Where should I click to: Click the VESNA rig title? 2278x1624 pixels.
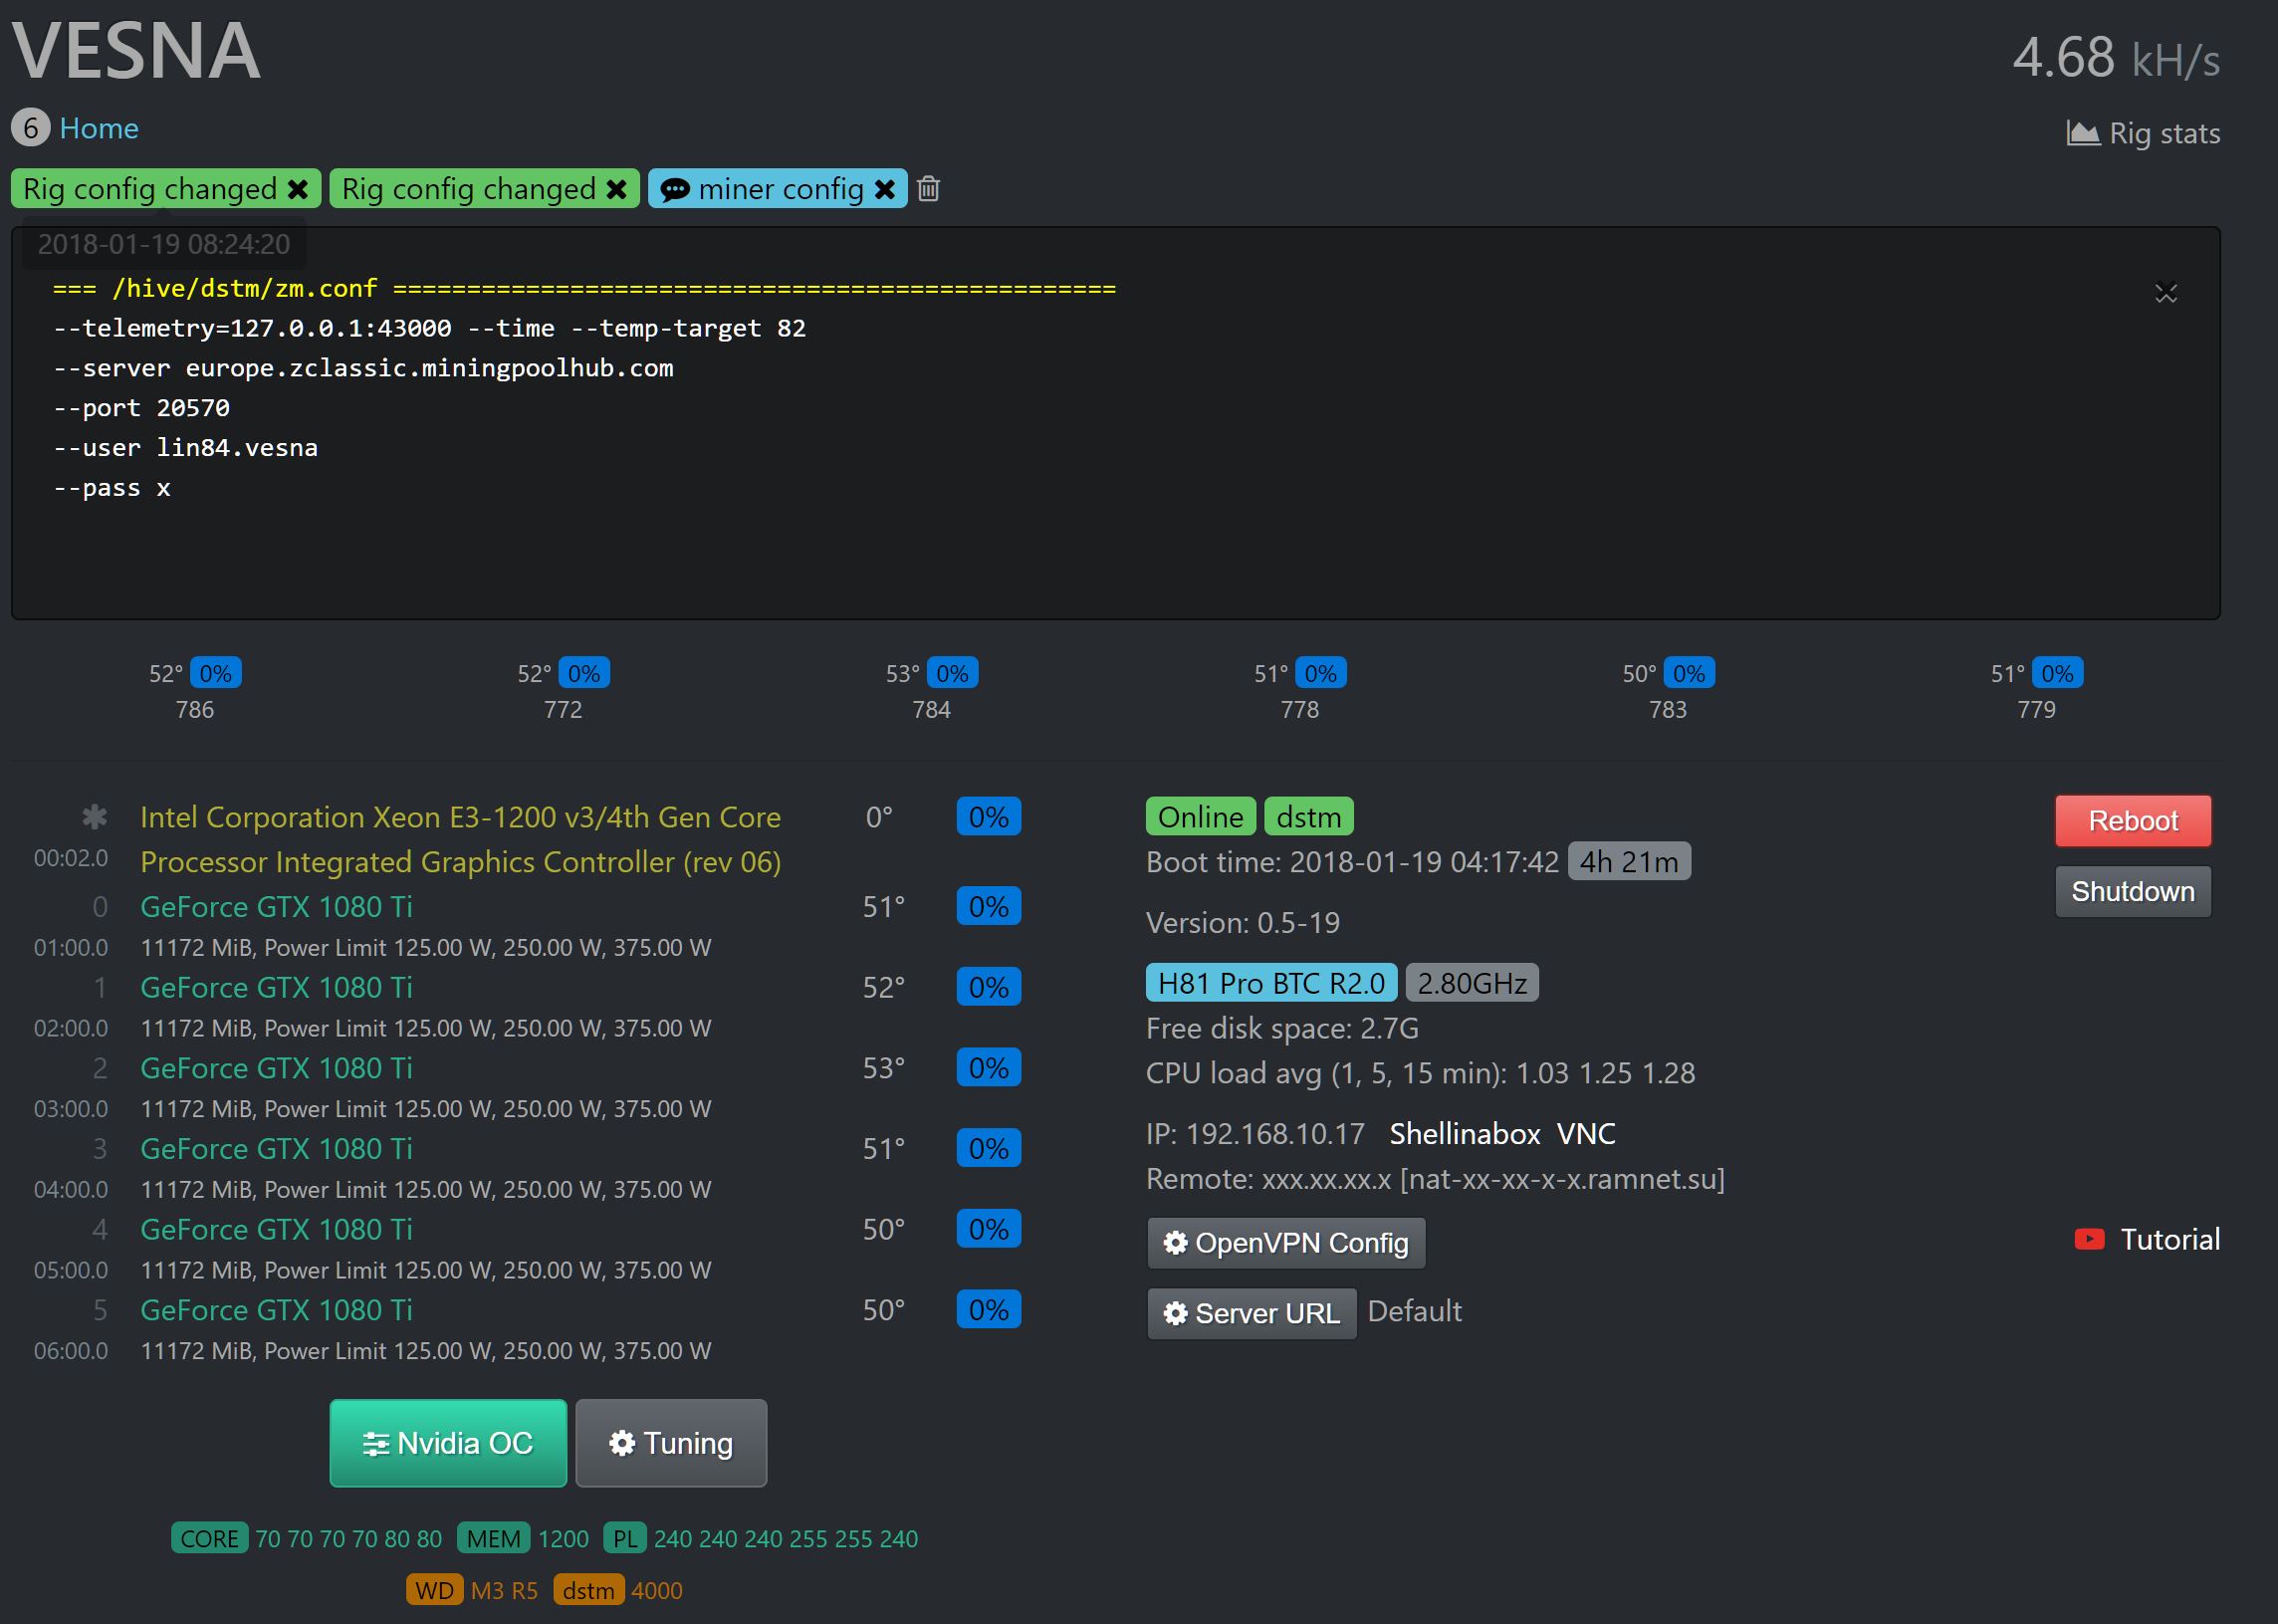point(137,50)
